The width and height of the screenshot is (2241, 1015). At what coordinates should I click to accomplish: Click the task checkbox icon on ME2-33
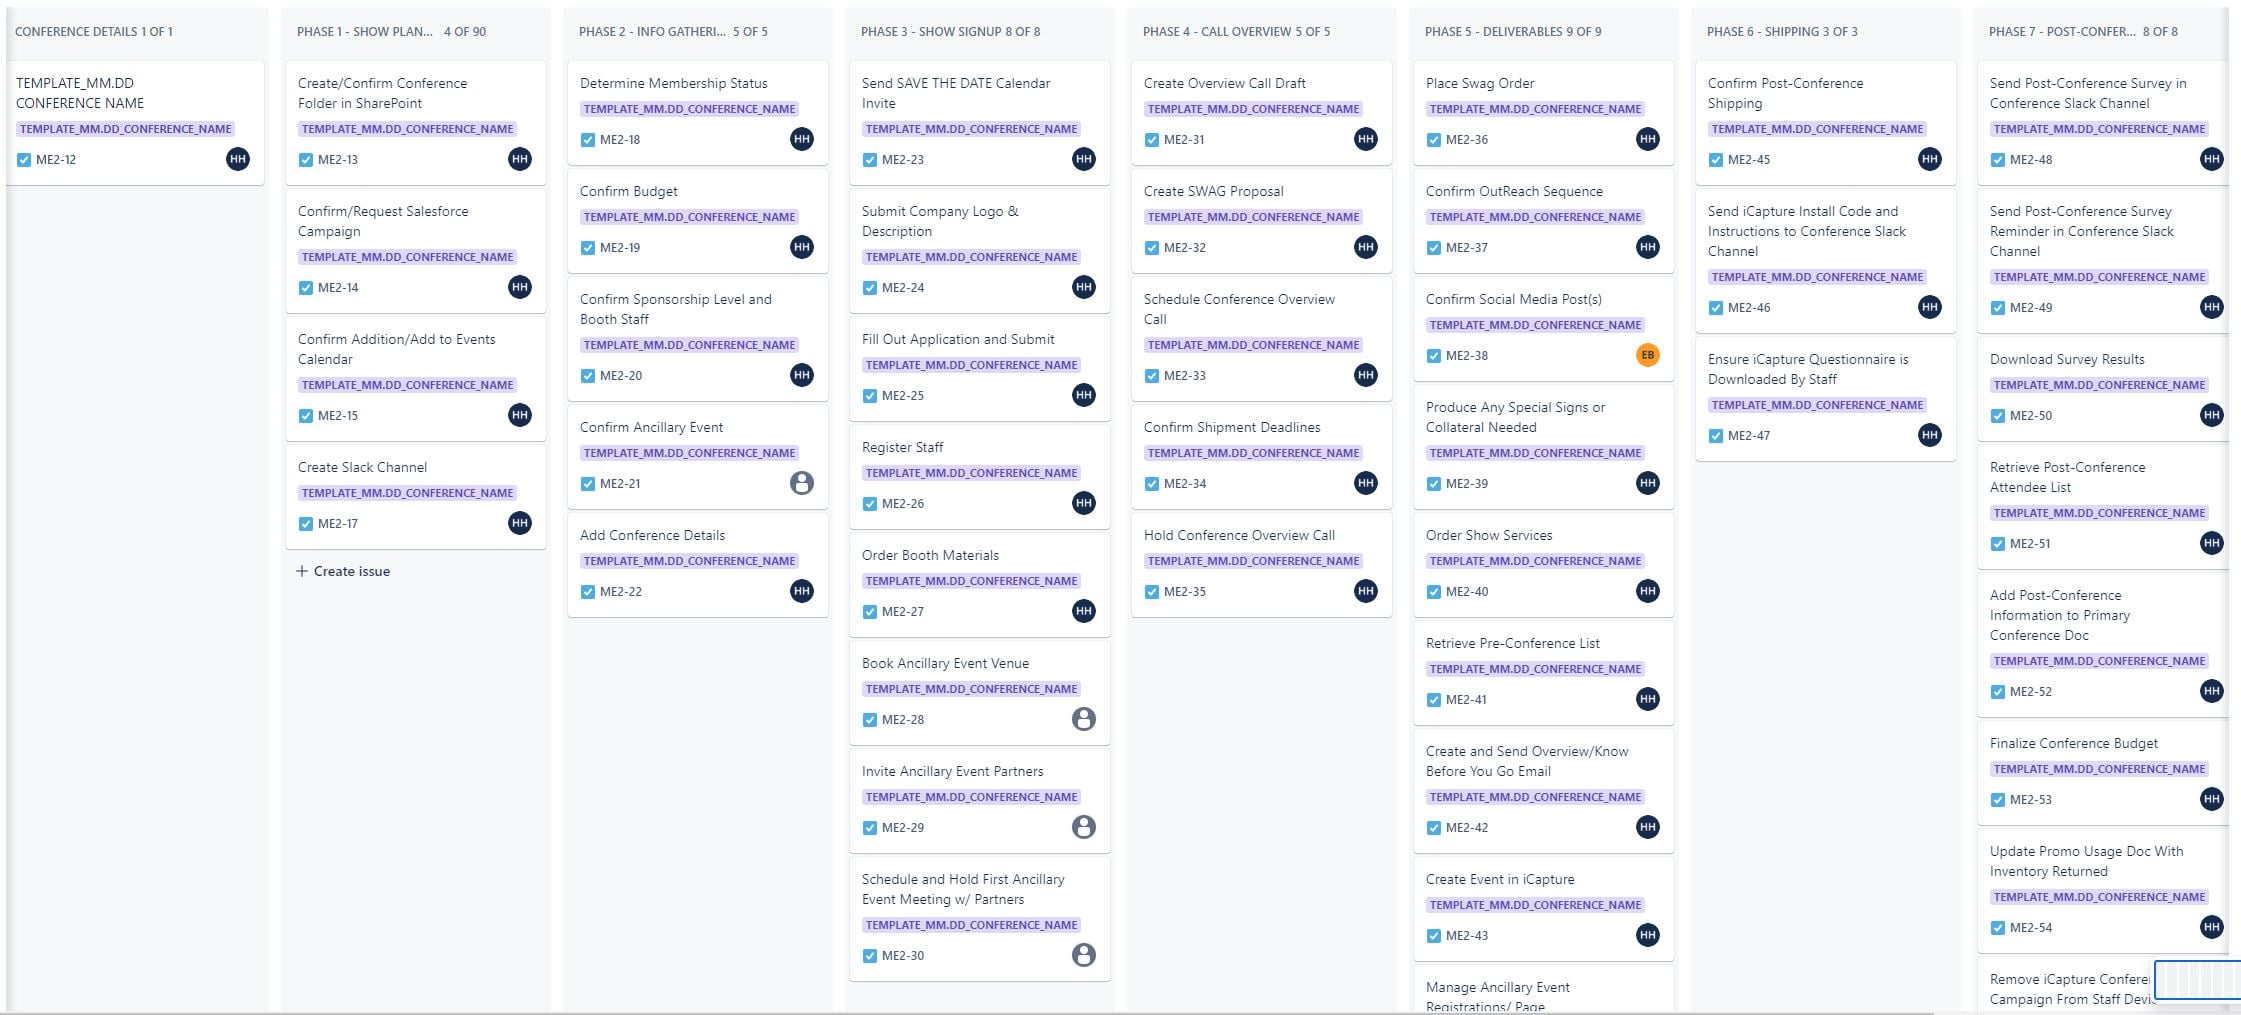tap(1152, 376)
